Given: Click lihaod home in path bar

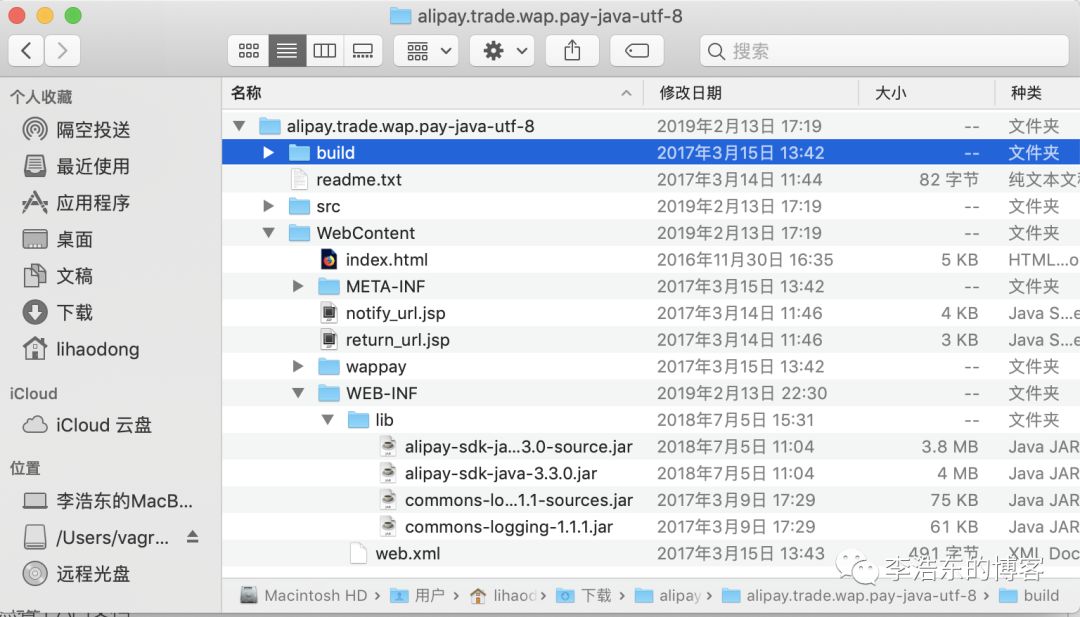Looking at the screenshot, I should (x=502, y=596).
